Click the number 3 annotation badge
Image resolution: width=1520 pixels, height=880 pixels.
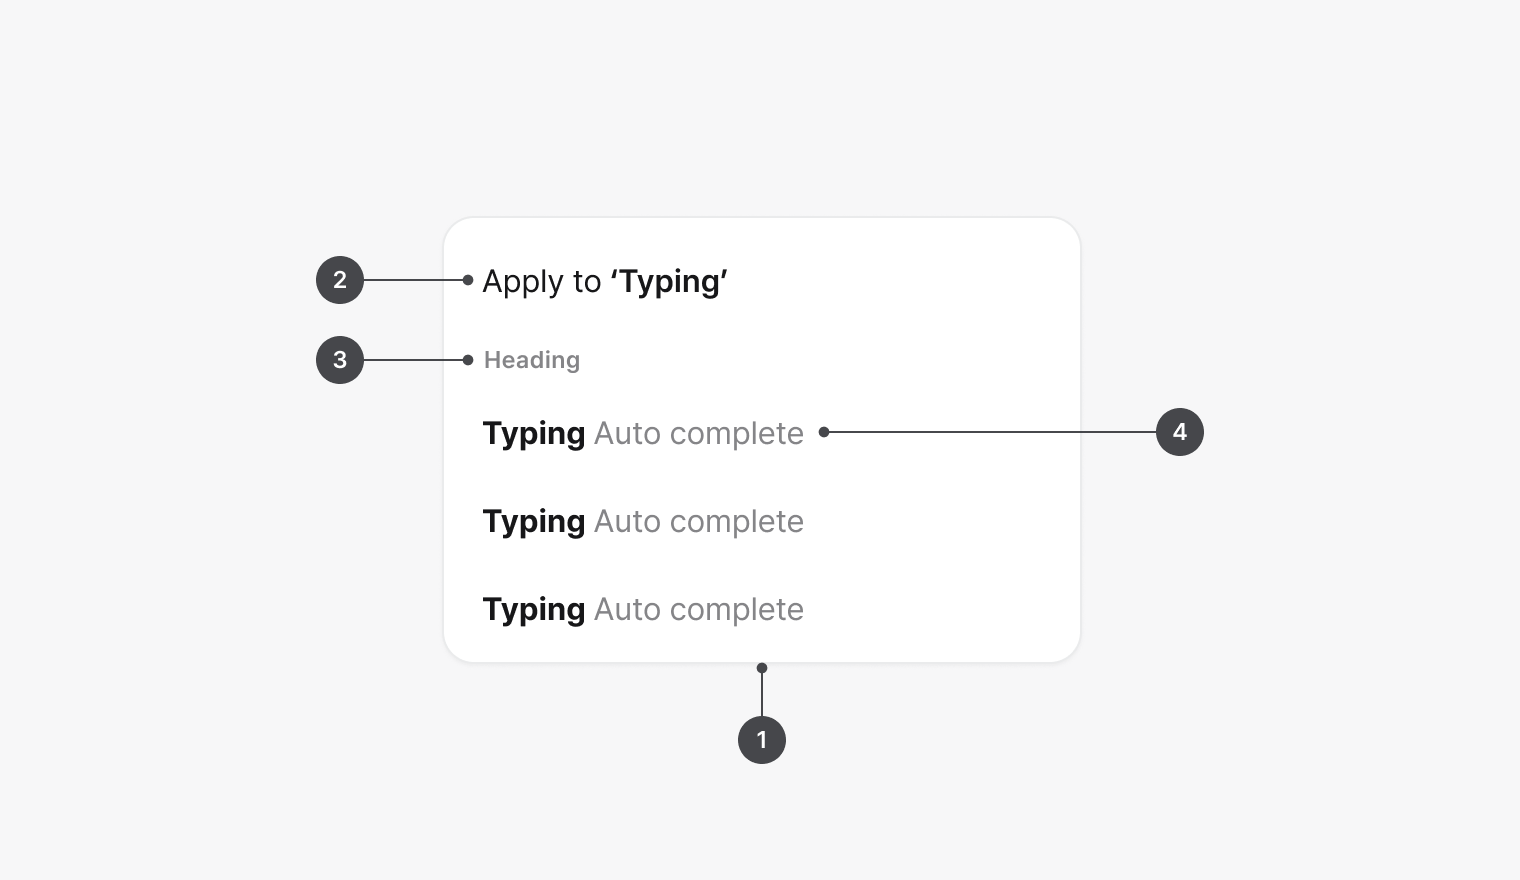pyautogui.click(x=340, y=360)
